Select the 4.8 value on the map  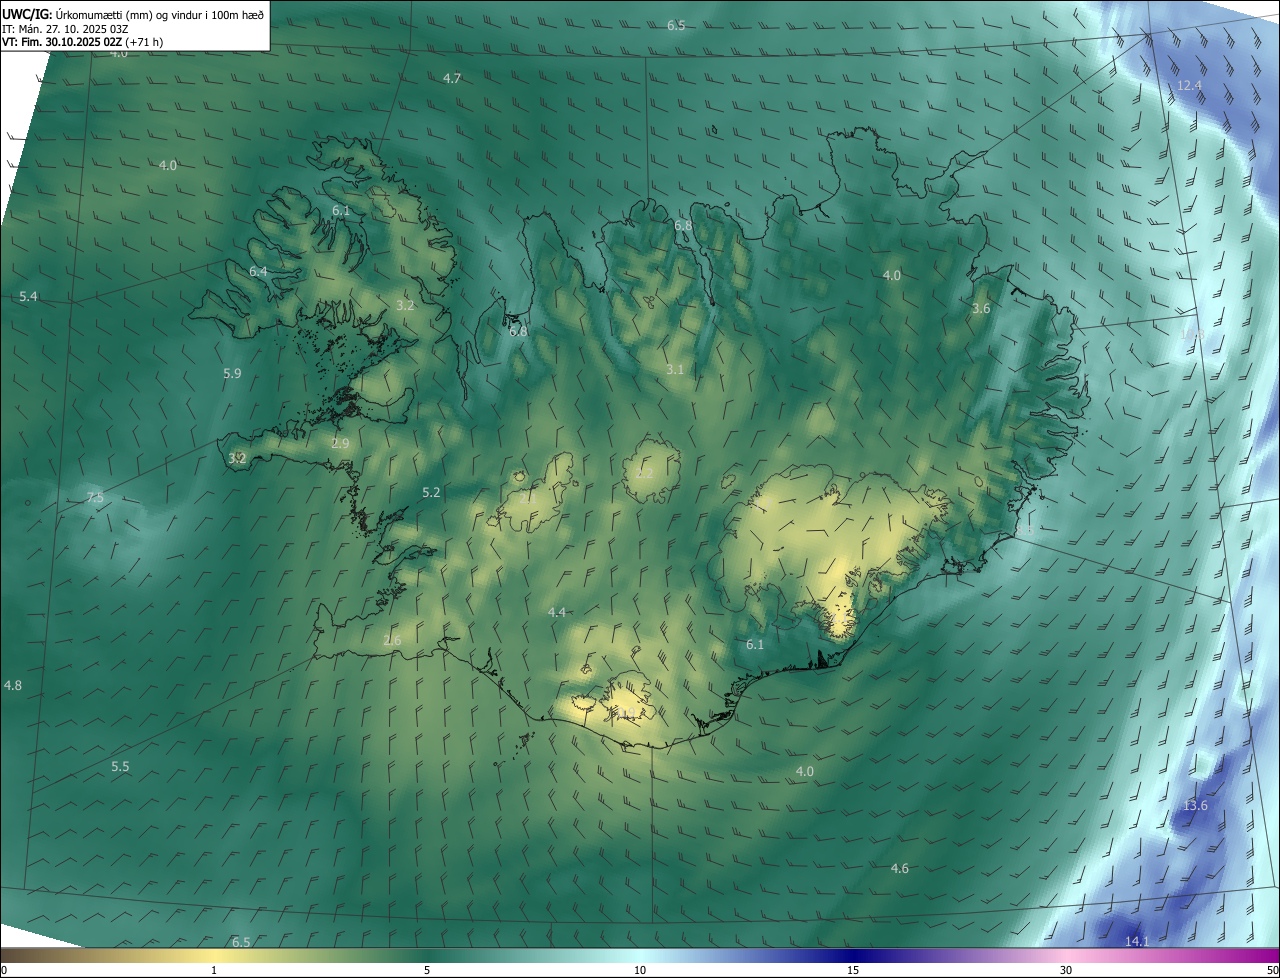coord(13,686)
